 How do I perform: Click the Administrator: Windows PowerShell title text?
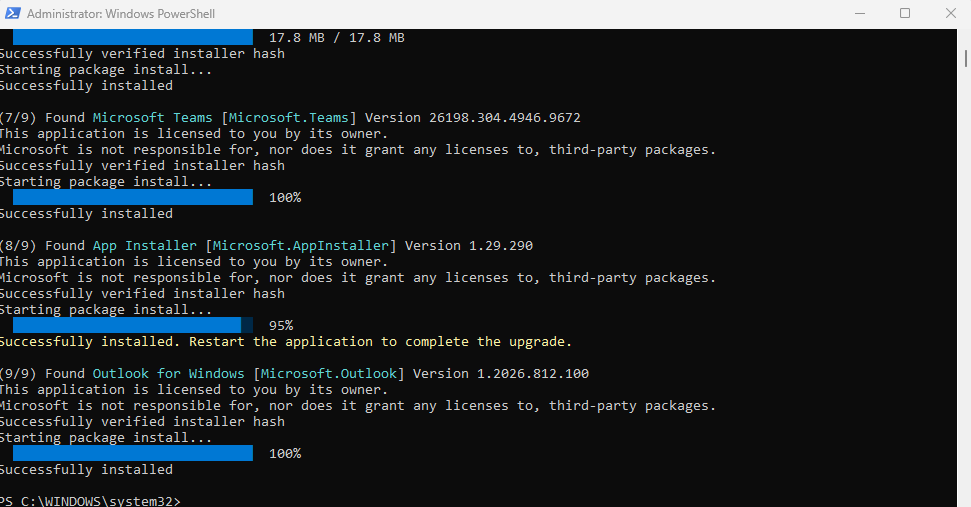pyautogui.click(x=121, y=14)
